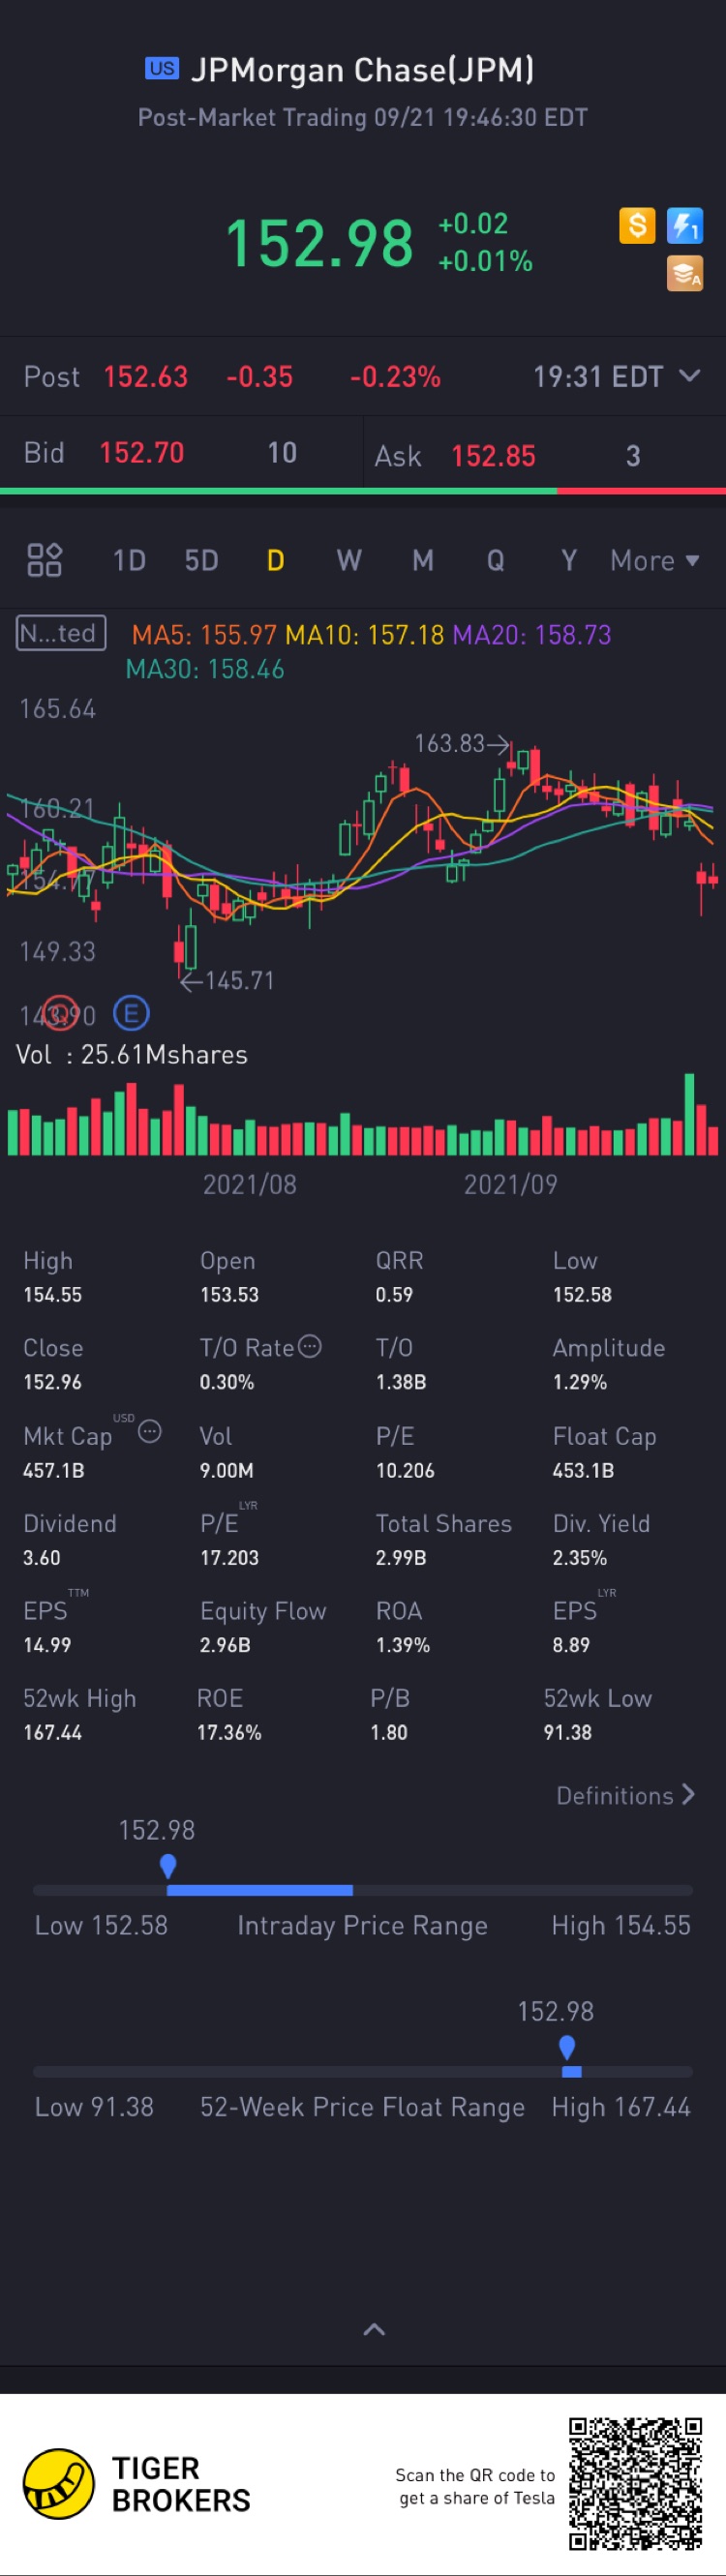726x2576 pixels.
Task: Tap the JPMorgan Chase(JPM) title
Action: (x=362, y=69)
